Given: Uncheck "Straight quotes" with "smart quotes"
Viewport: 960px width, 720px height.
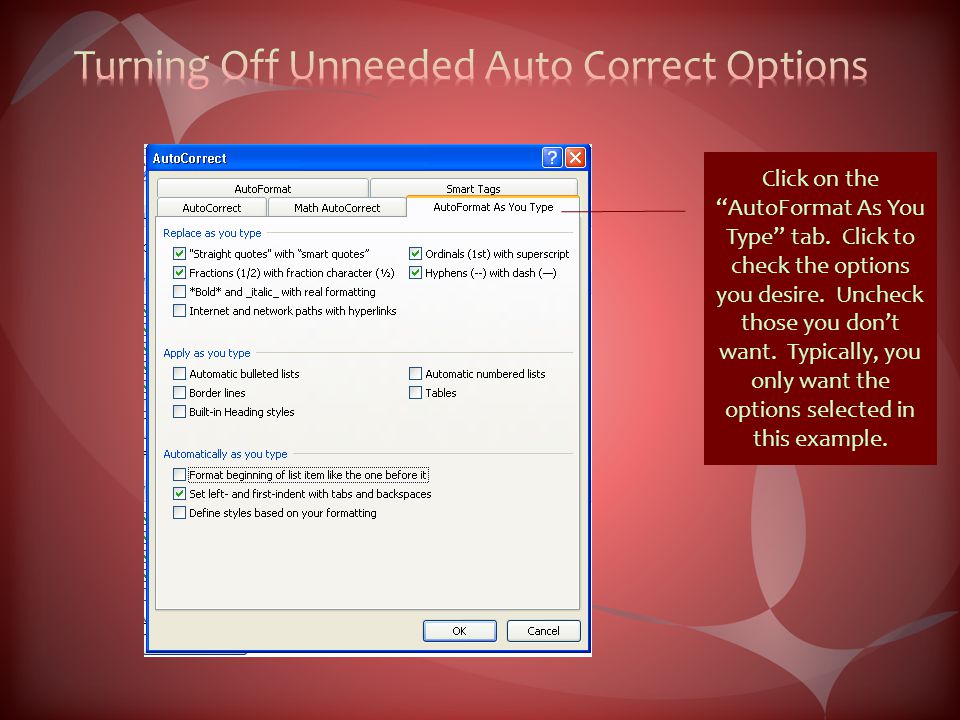Looking at the screenshot, I should [x=179, y=253].
